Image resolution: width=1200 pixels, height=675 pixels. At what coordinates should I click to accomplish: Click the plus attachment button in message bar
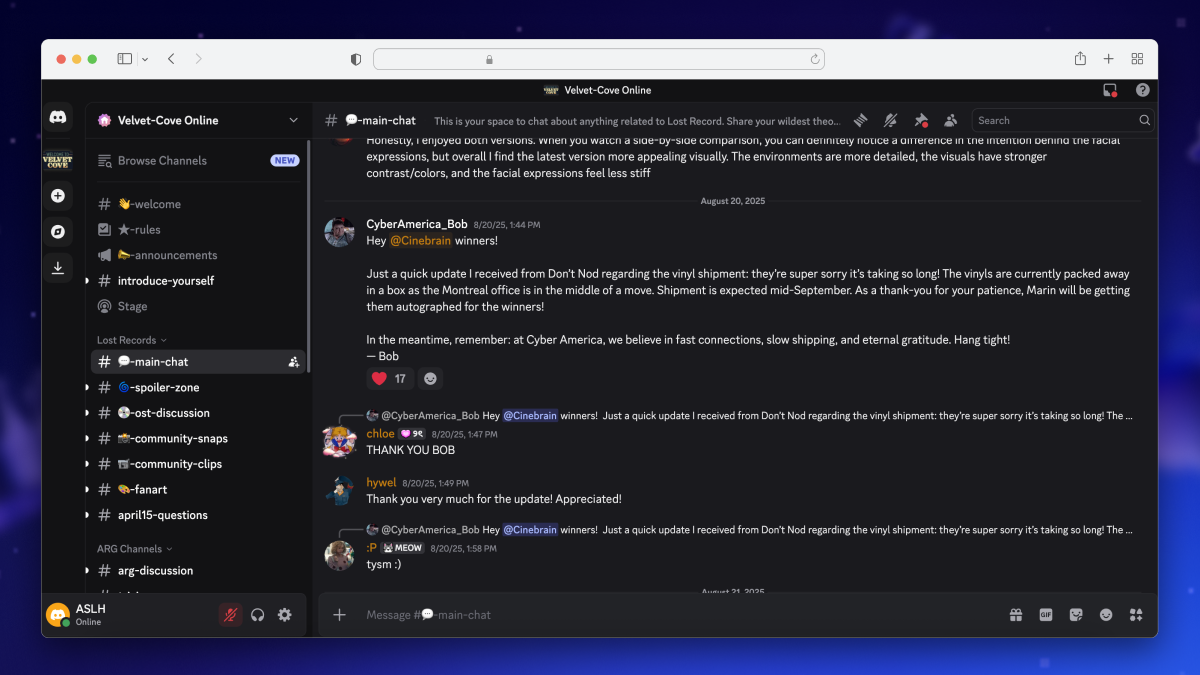339,615
